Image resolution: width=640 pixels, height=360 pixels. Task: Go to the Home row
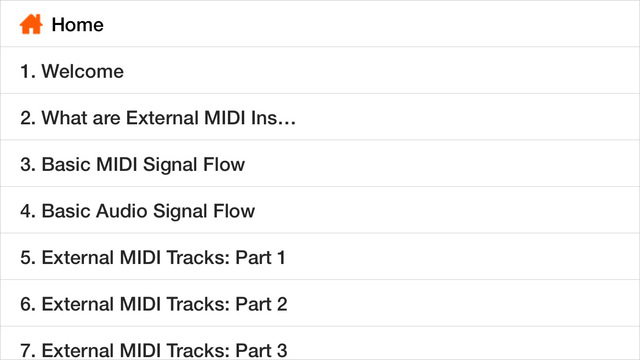click(320, 24)
